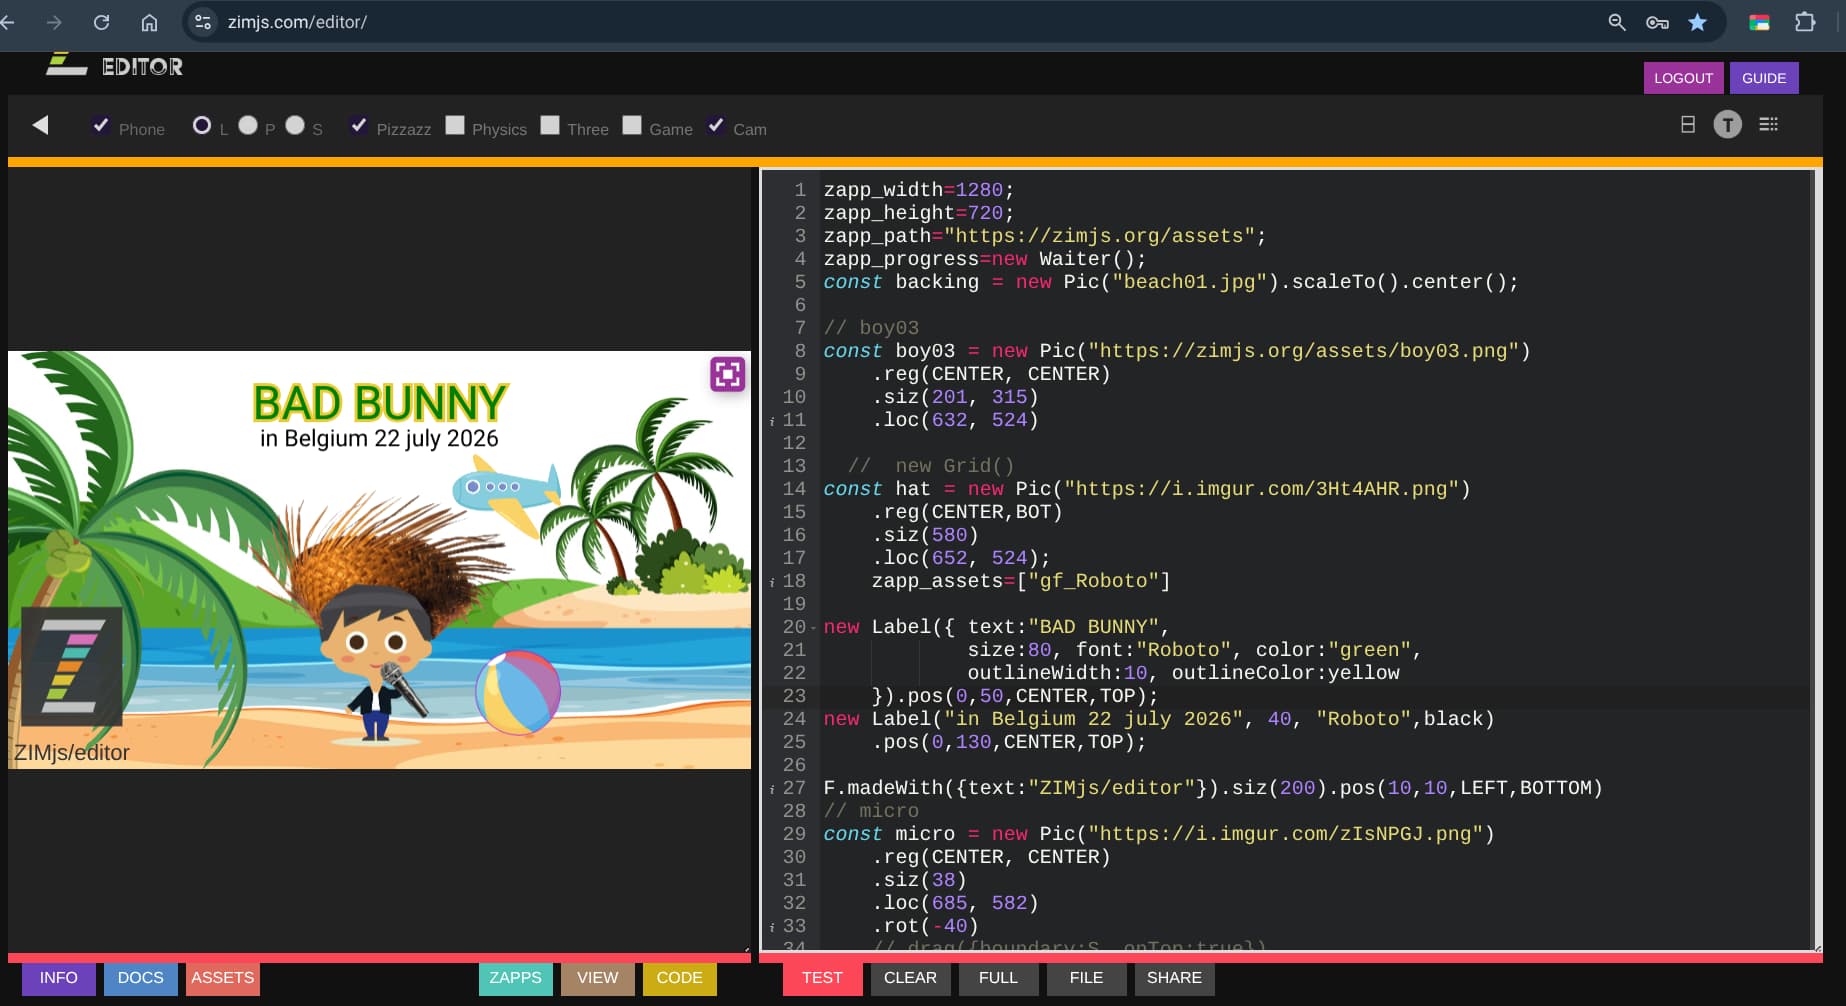Click the split layout icon in editor toolbar
Screen dimensions: 1846x1006
click(1688, 124)
